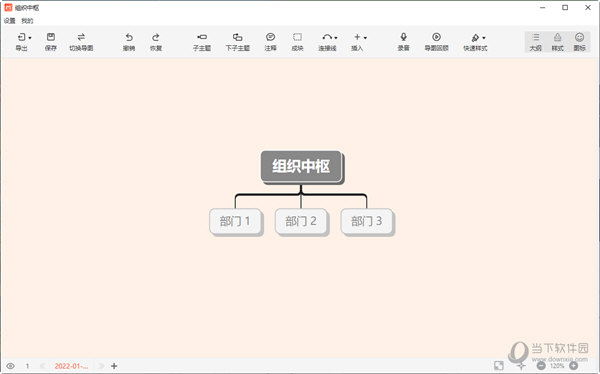Go to next sheet with right arrow
The height and width of the screenshot is (374, 600).
pyautogui.click(x=101, y=366)
